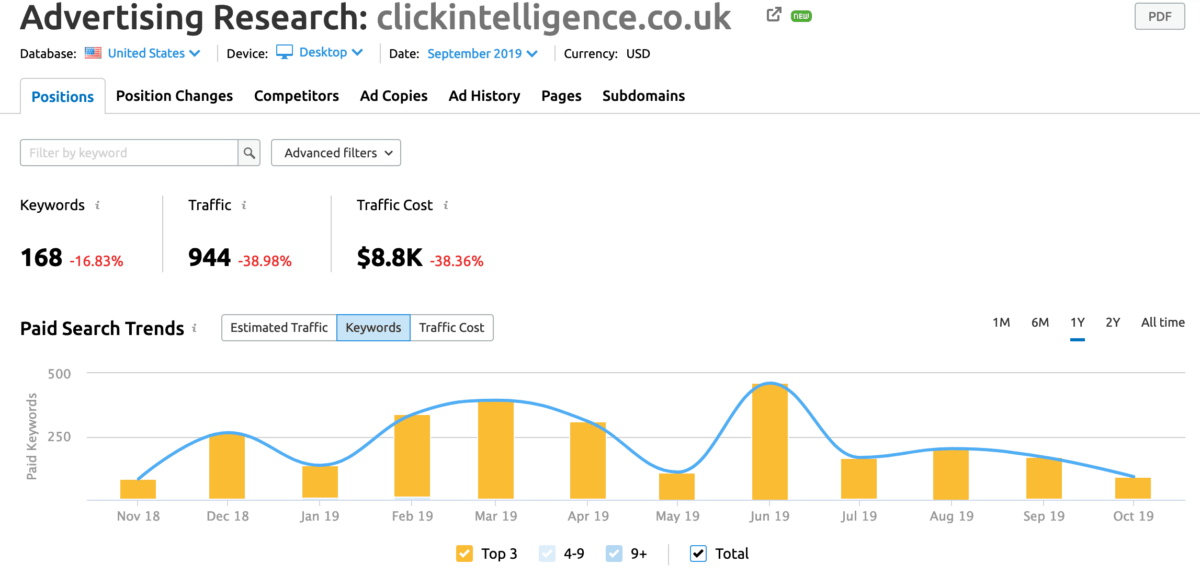Image resolution: width=1200 pixels, height=576 pixels.
Task: Open the Desktop device dropdown
Action: click(331, 53)
